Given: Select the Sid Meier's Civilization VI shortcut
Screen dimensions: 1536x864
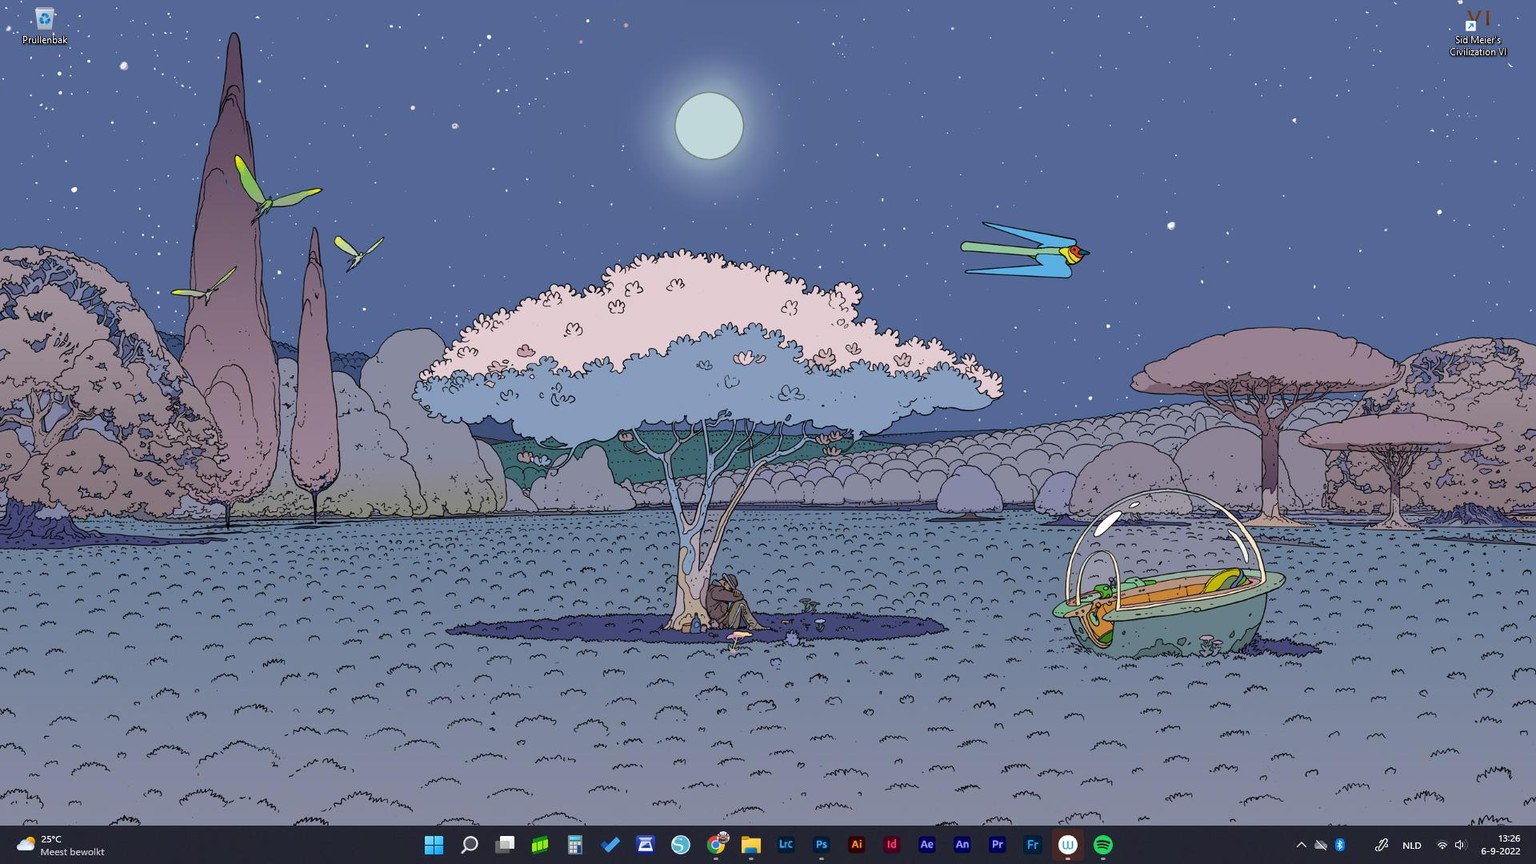Looking at the screenshot, I should (1478, 33).
